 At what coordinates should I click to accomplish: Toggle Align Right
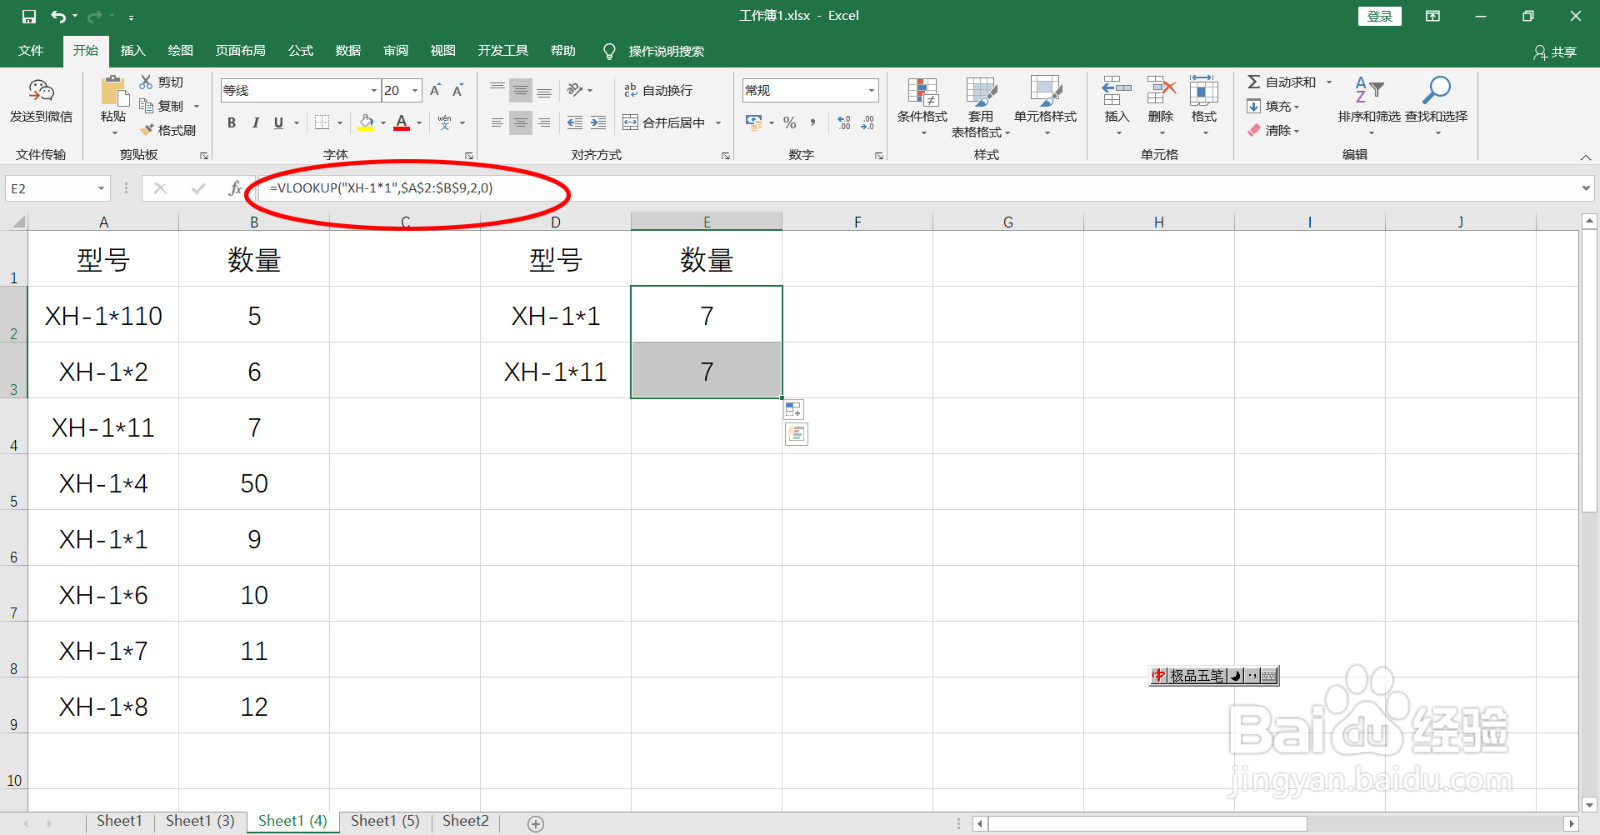[x=544, y=122]
